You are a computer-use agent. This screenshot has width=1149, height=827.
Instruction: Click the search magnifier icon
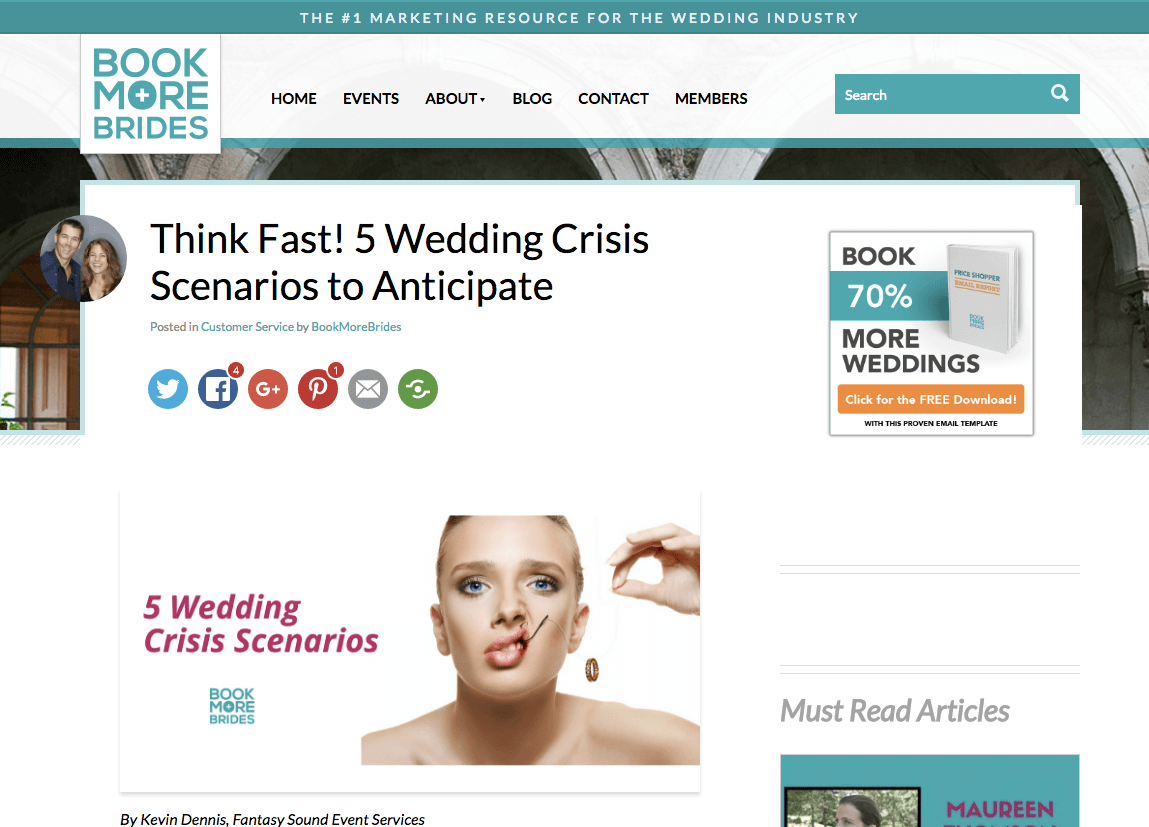pos(1060,93)
